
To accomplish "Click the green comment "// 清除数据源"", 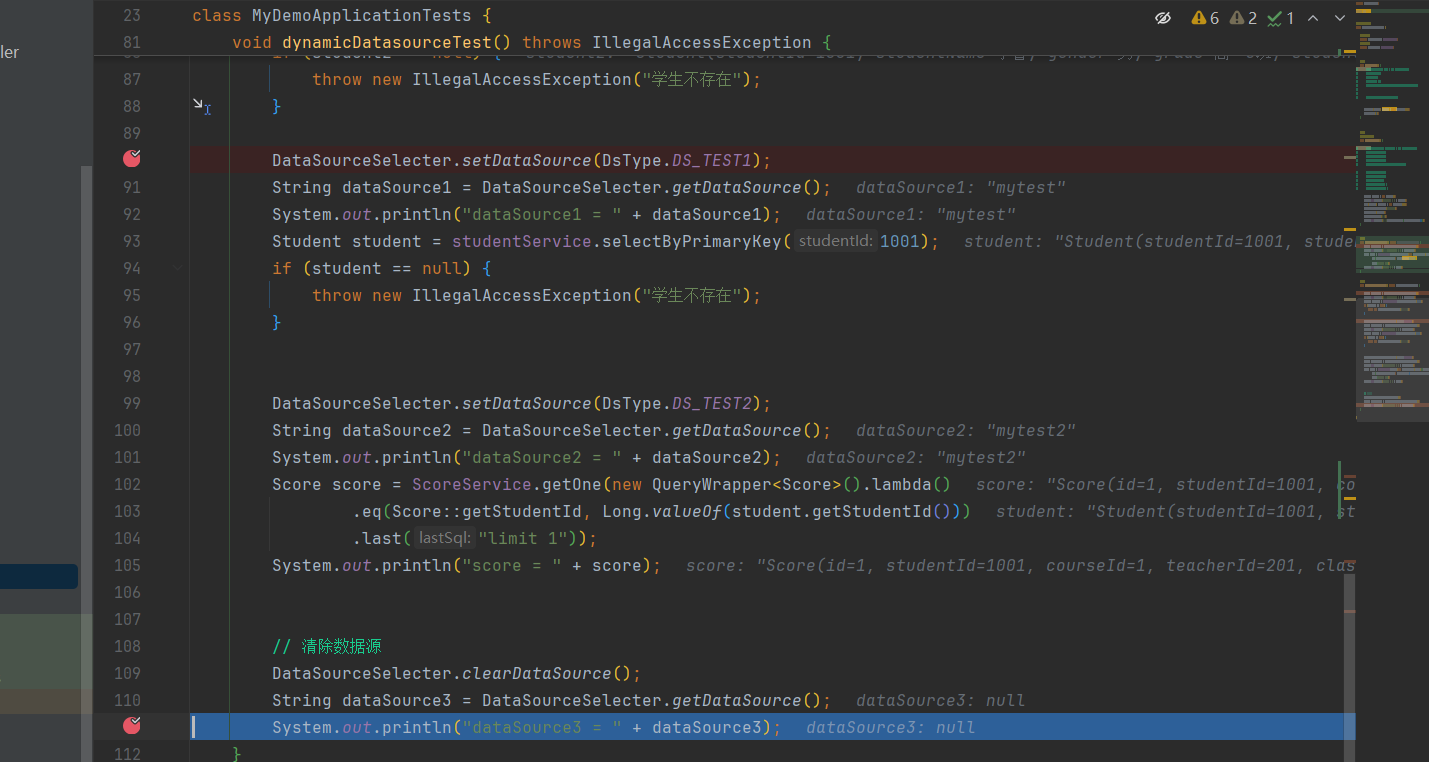I will (327, 646).
